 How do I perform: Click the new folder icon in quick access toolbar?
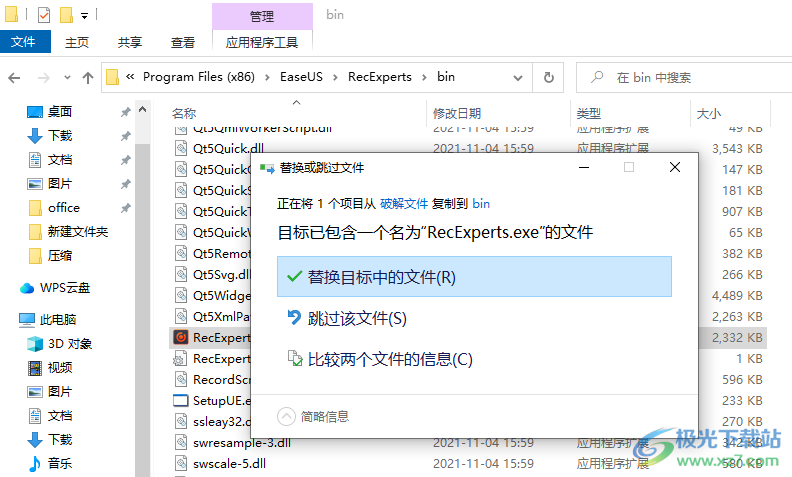click(66, 15)
